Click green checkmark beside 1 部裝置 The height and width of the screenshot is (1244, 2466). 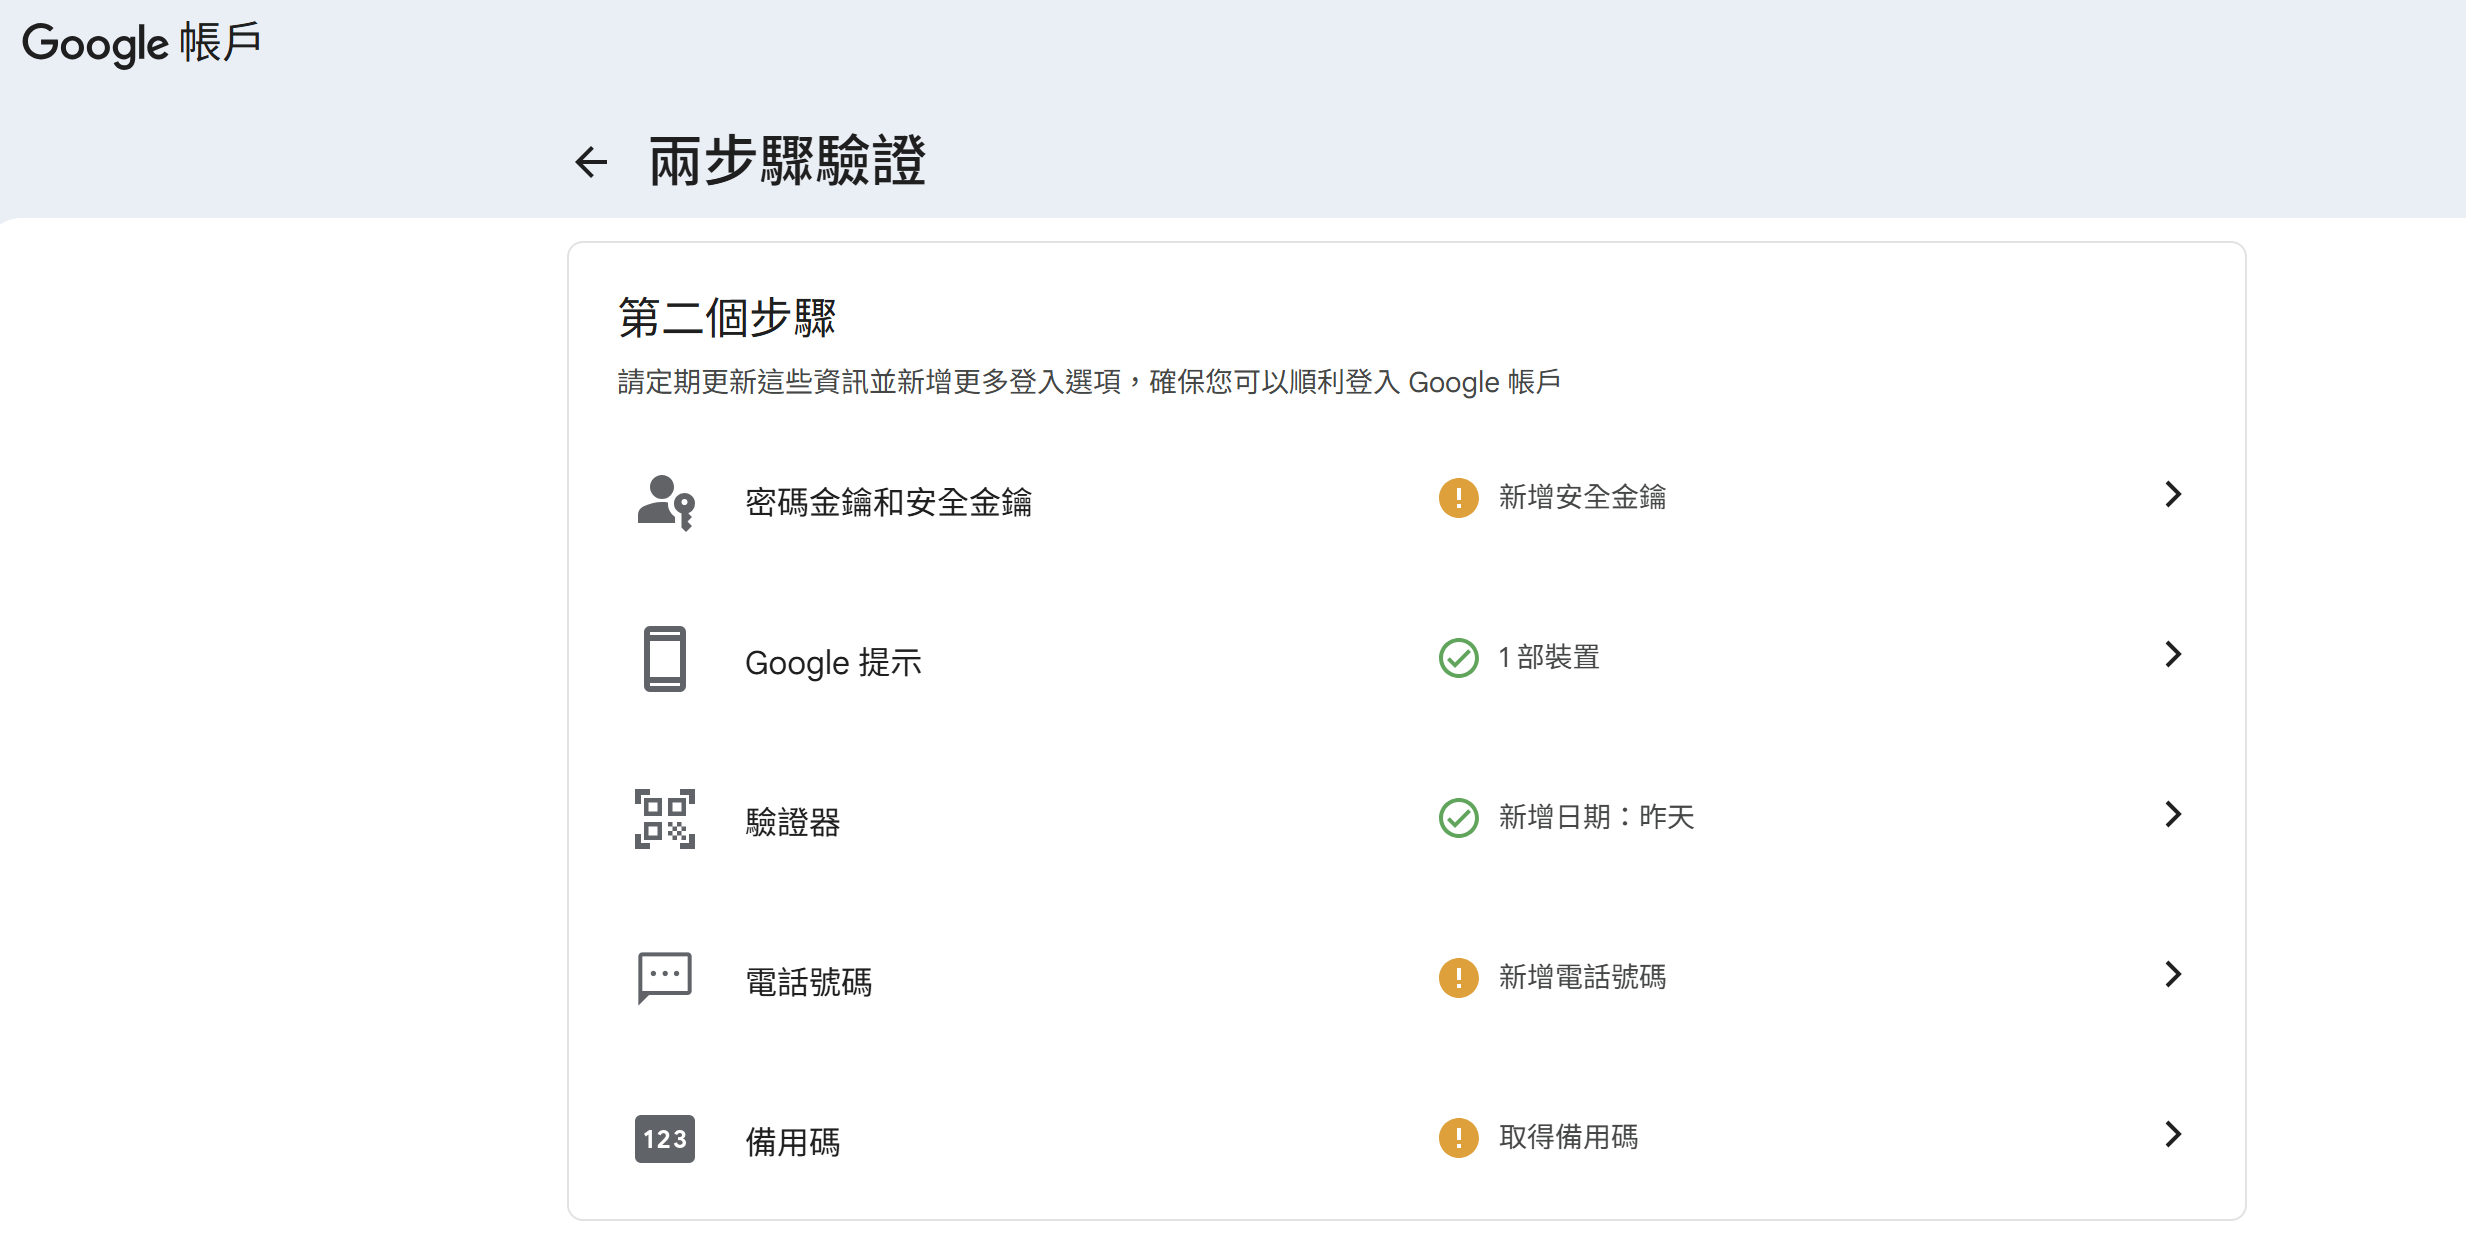(x=1458, y=657)
